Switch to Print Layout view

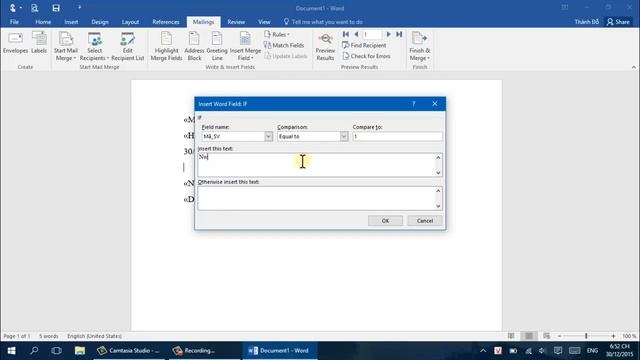[x=529, y=336]
